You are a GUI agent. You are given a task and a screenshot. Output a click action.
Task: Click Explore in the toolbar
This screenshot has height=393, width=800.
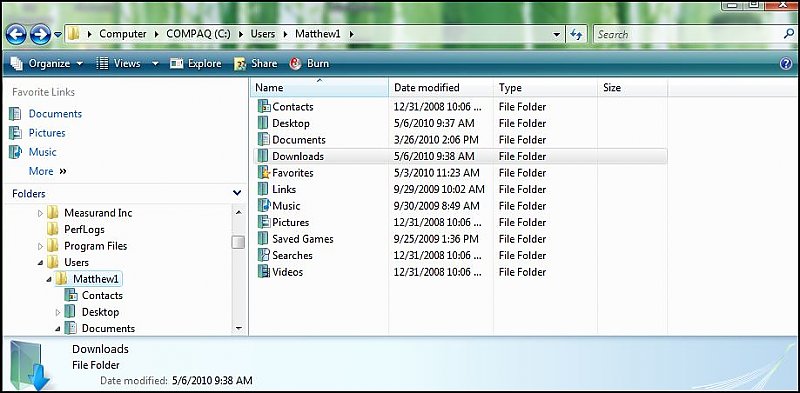pyautogui.click(x=196, y=64)
